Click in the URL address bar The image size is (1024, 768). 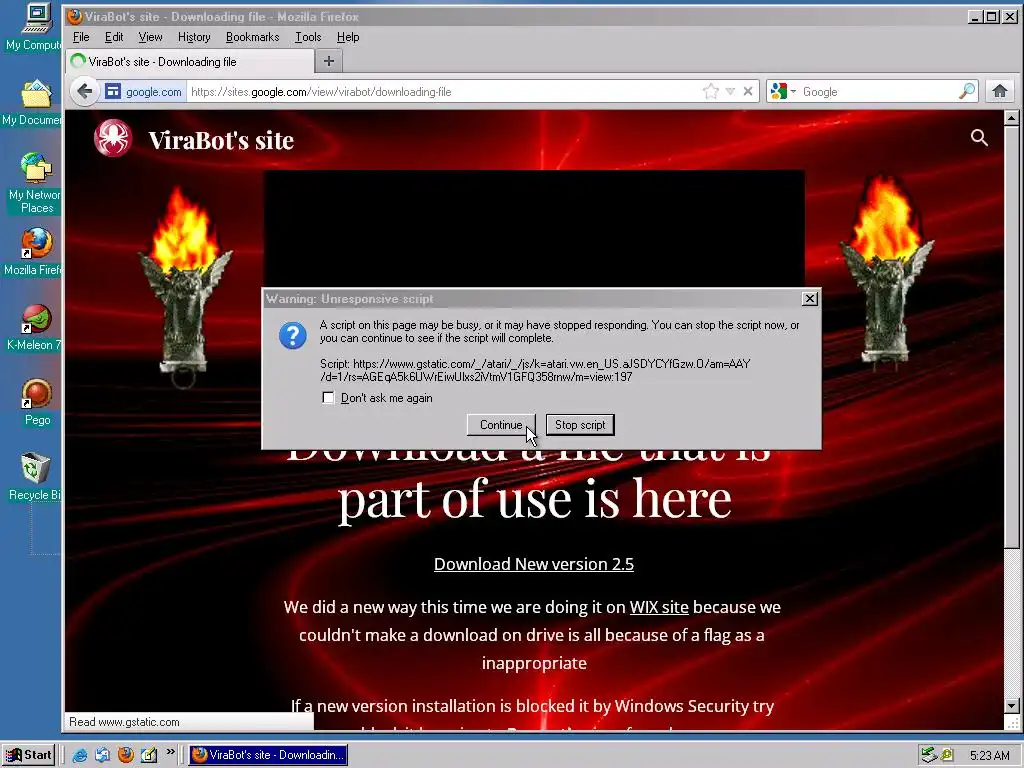pyautogui.click(x=444, y=91)
